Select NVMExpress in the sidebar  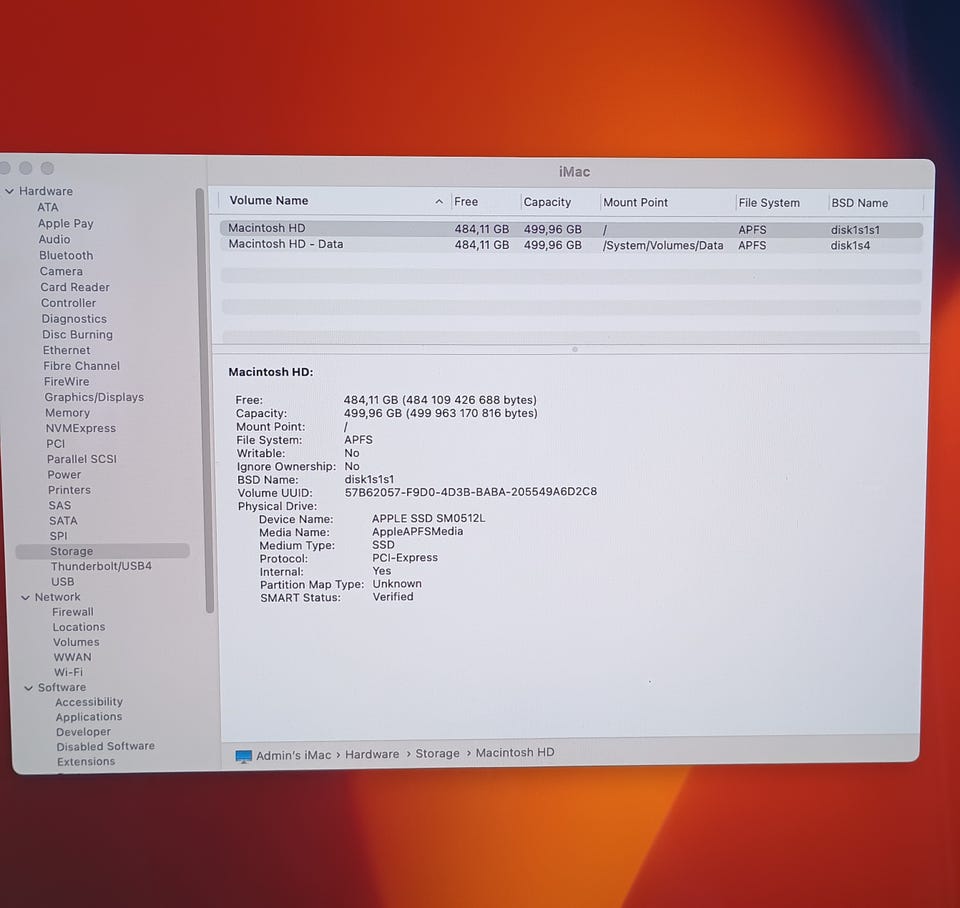pyautogui.click(x=80, y=428)
